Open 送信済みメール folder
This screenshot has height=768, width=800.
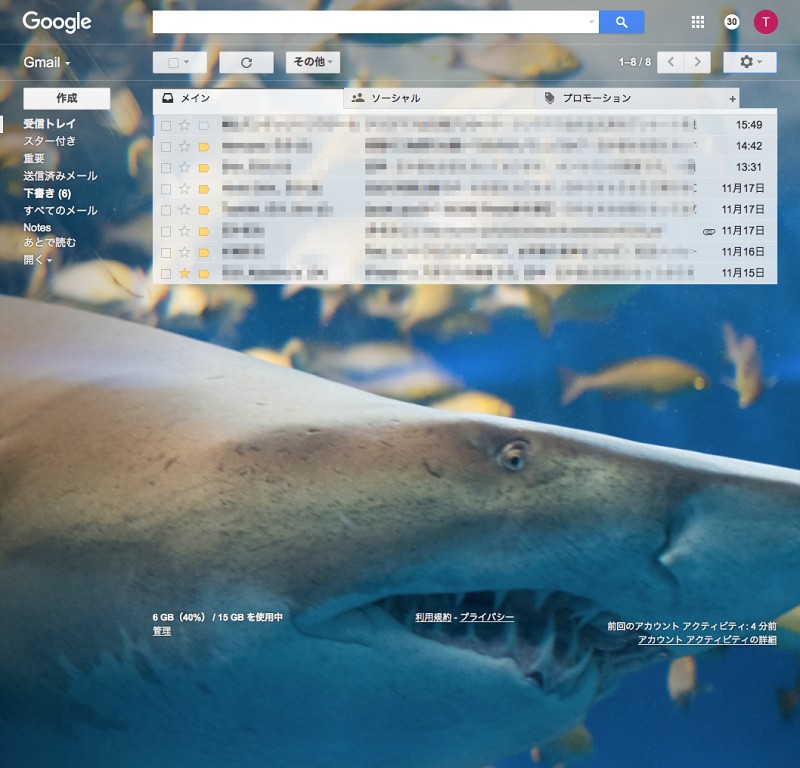[x=60, y=176]
